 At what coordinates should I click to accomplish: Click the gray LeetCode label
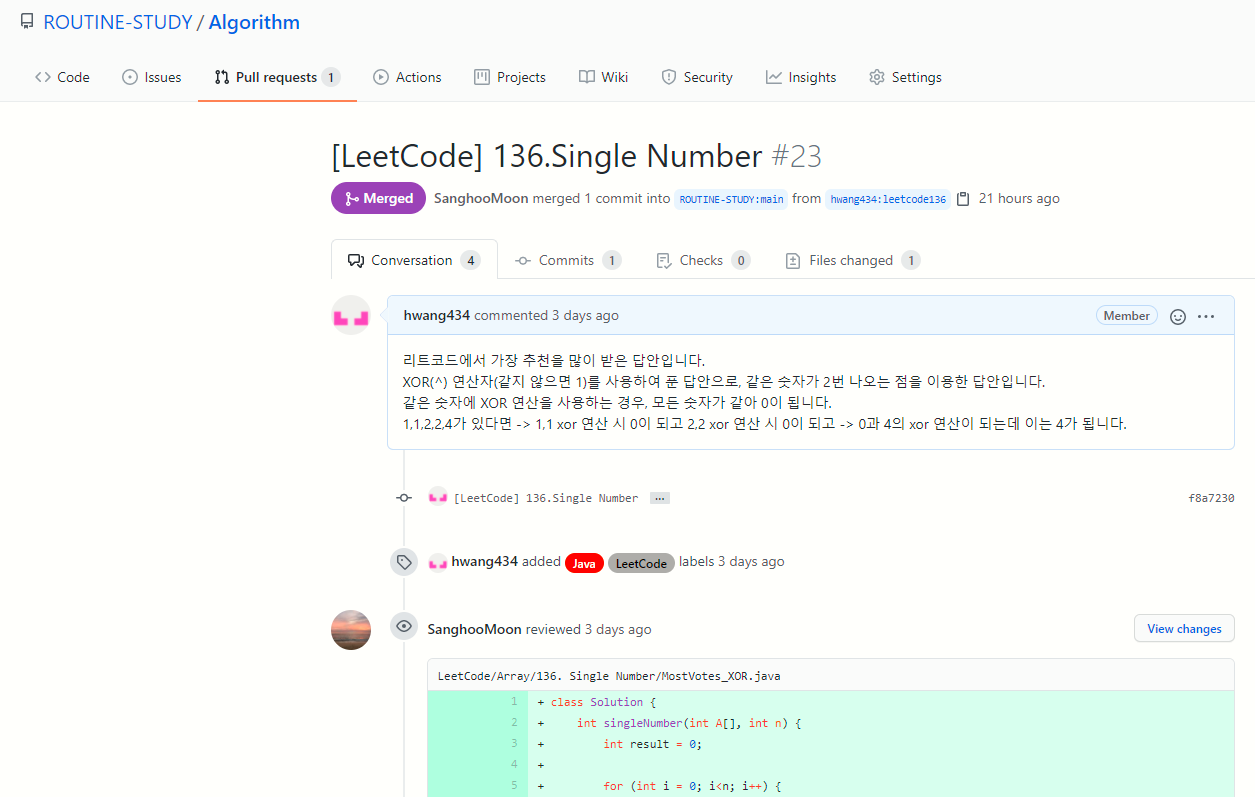point(641,563)
